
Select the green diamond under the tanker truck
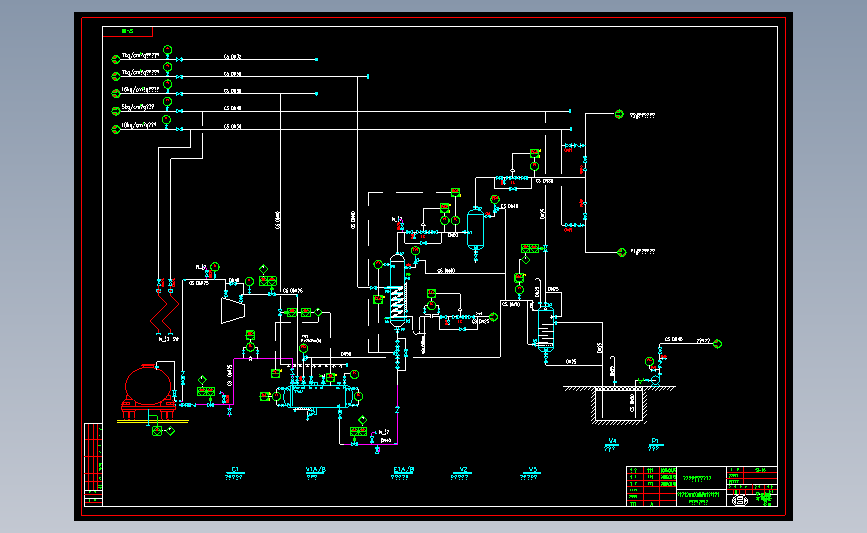tap(170, 431)
